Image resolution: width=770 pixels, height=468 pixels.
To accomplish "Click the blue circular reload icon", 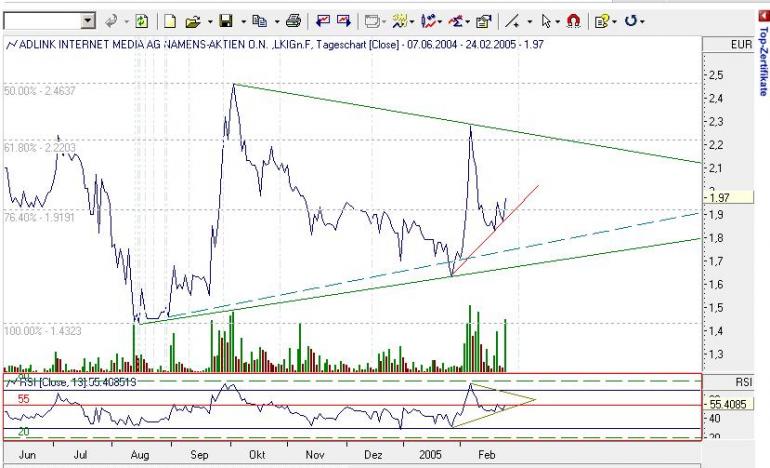I will point(631,21).
